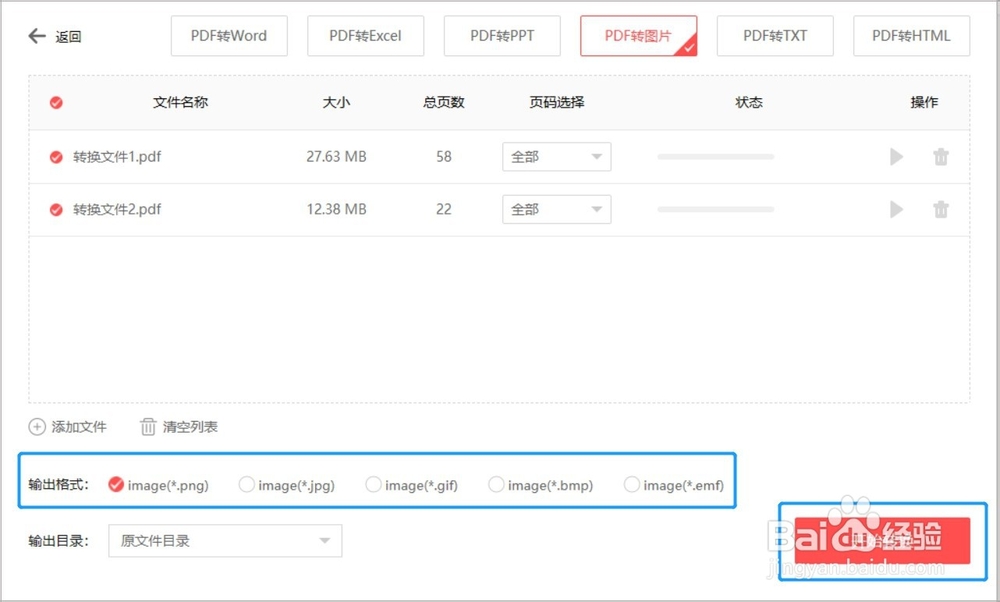
Task: Click the back arrow icon
Action: pos(37,36)
